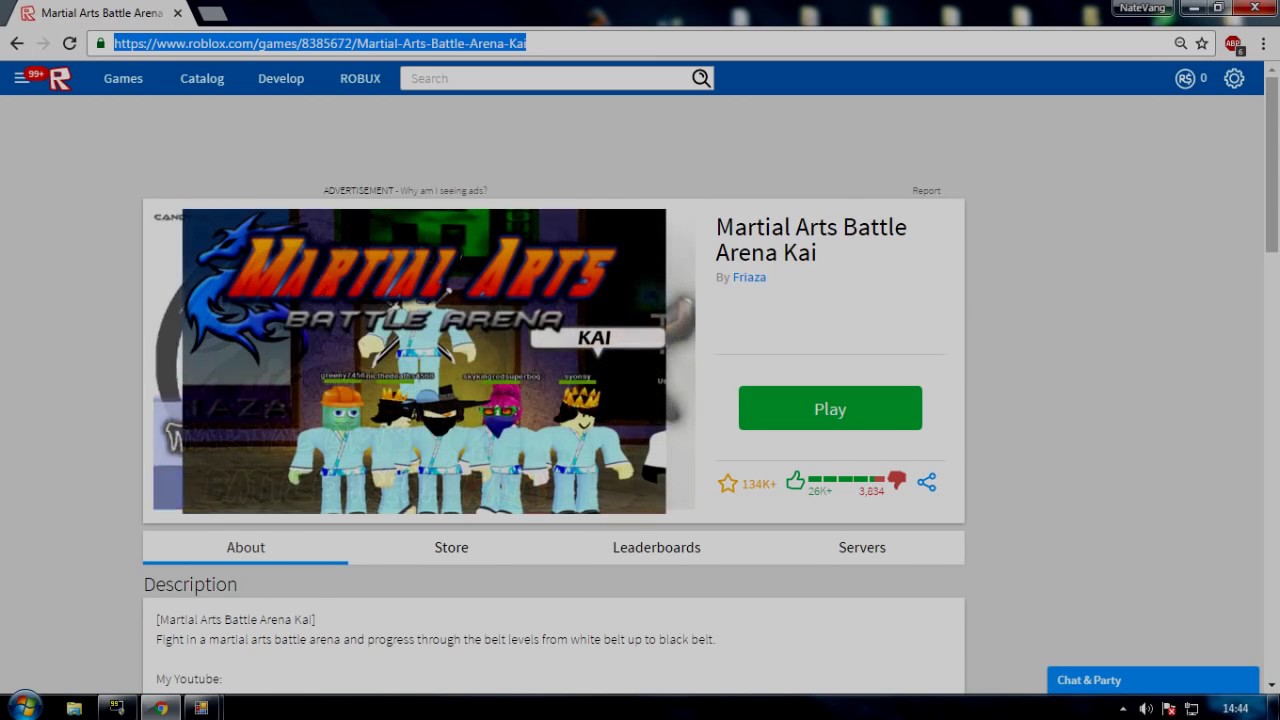This screenshot has height=720, width=1280.
Task: Open the Robux balance icon
Action: point(1185,78)
